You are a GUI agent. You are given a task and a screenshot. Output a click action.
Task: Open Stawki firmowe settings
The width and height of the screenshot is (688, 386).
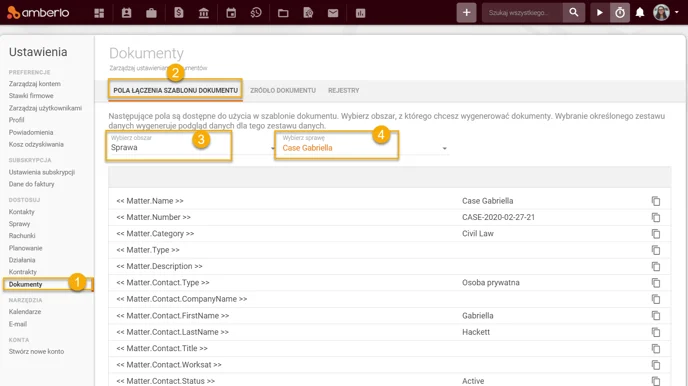[31, 96]
